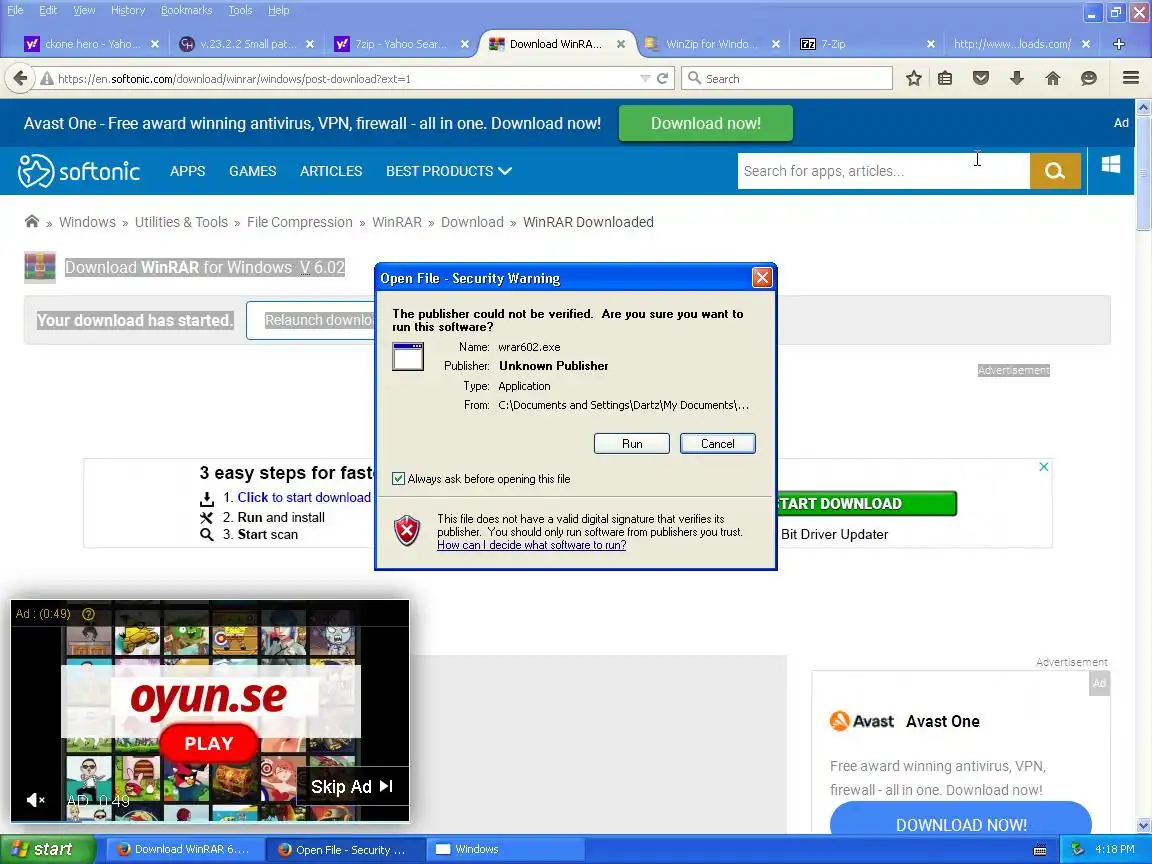Click Cancel in the Security Warning dialog

[x=717, y=444]
